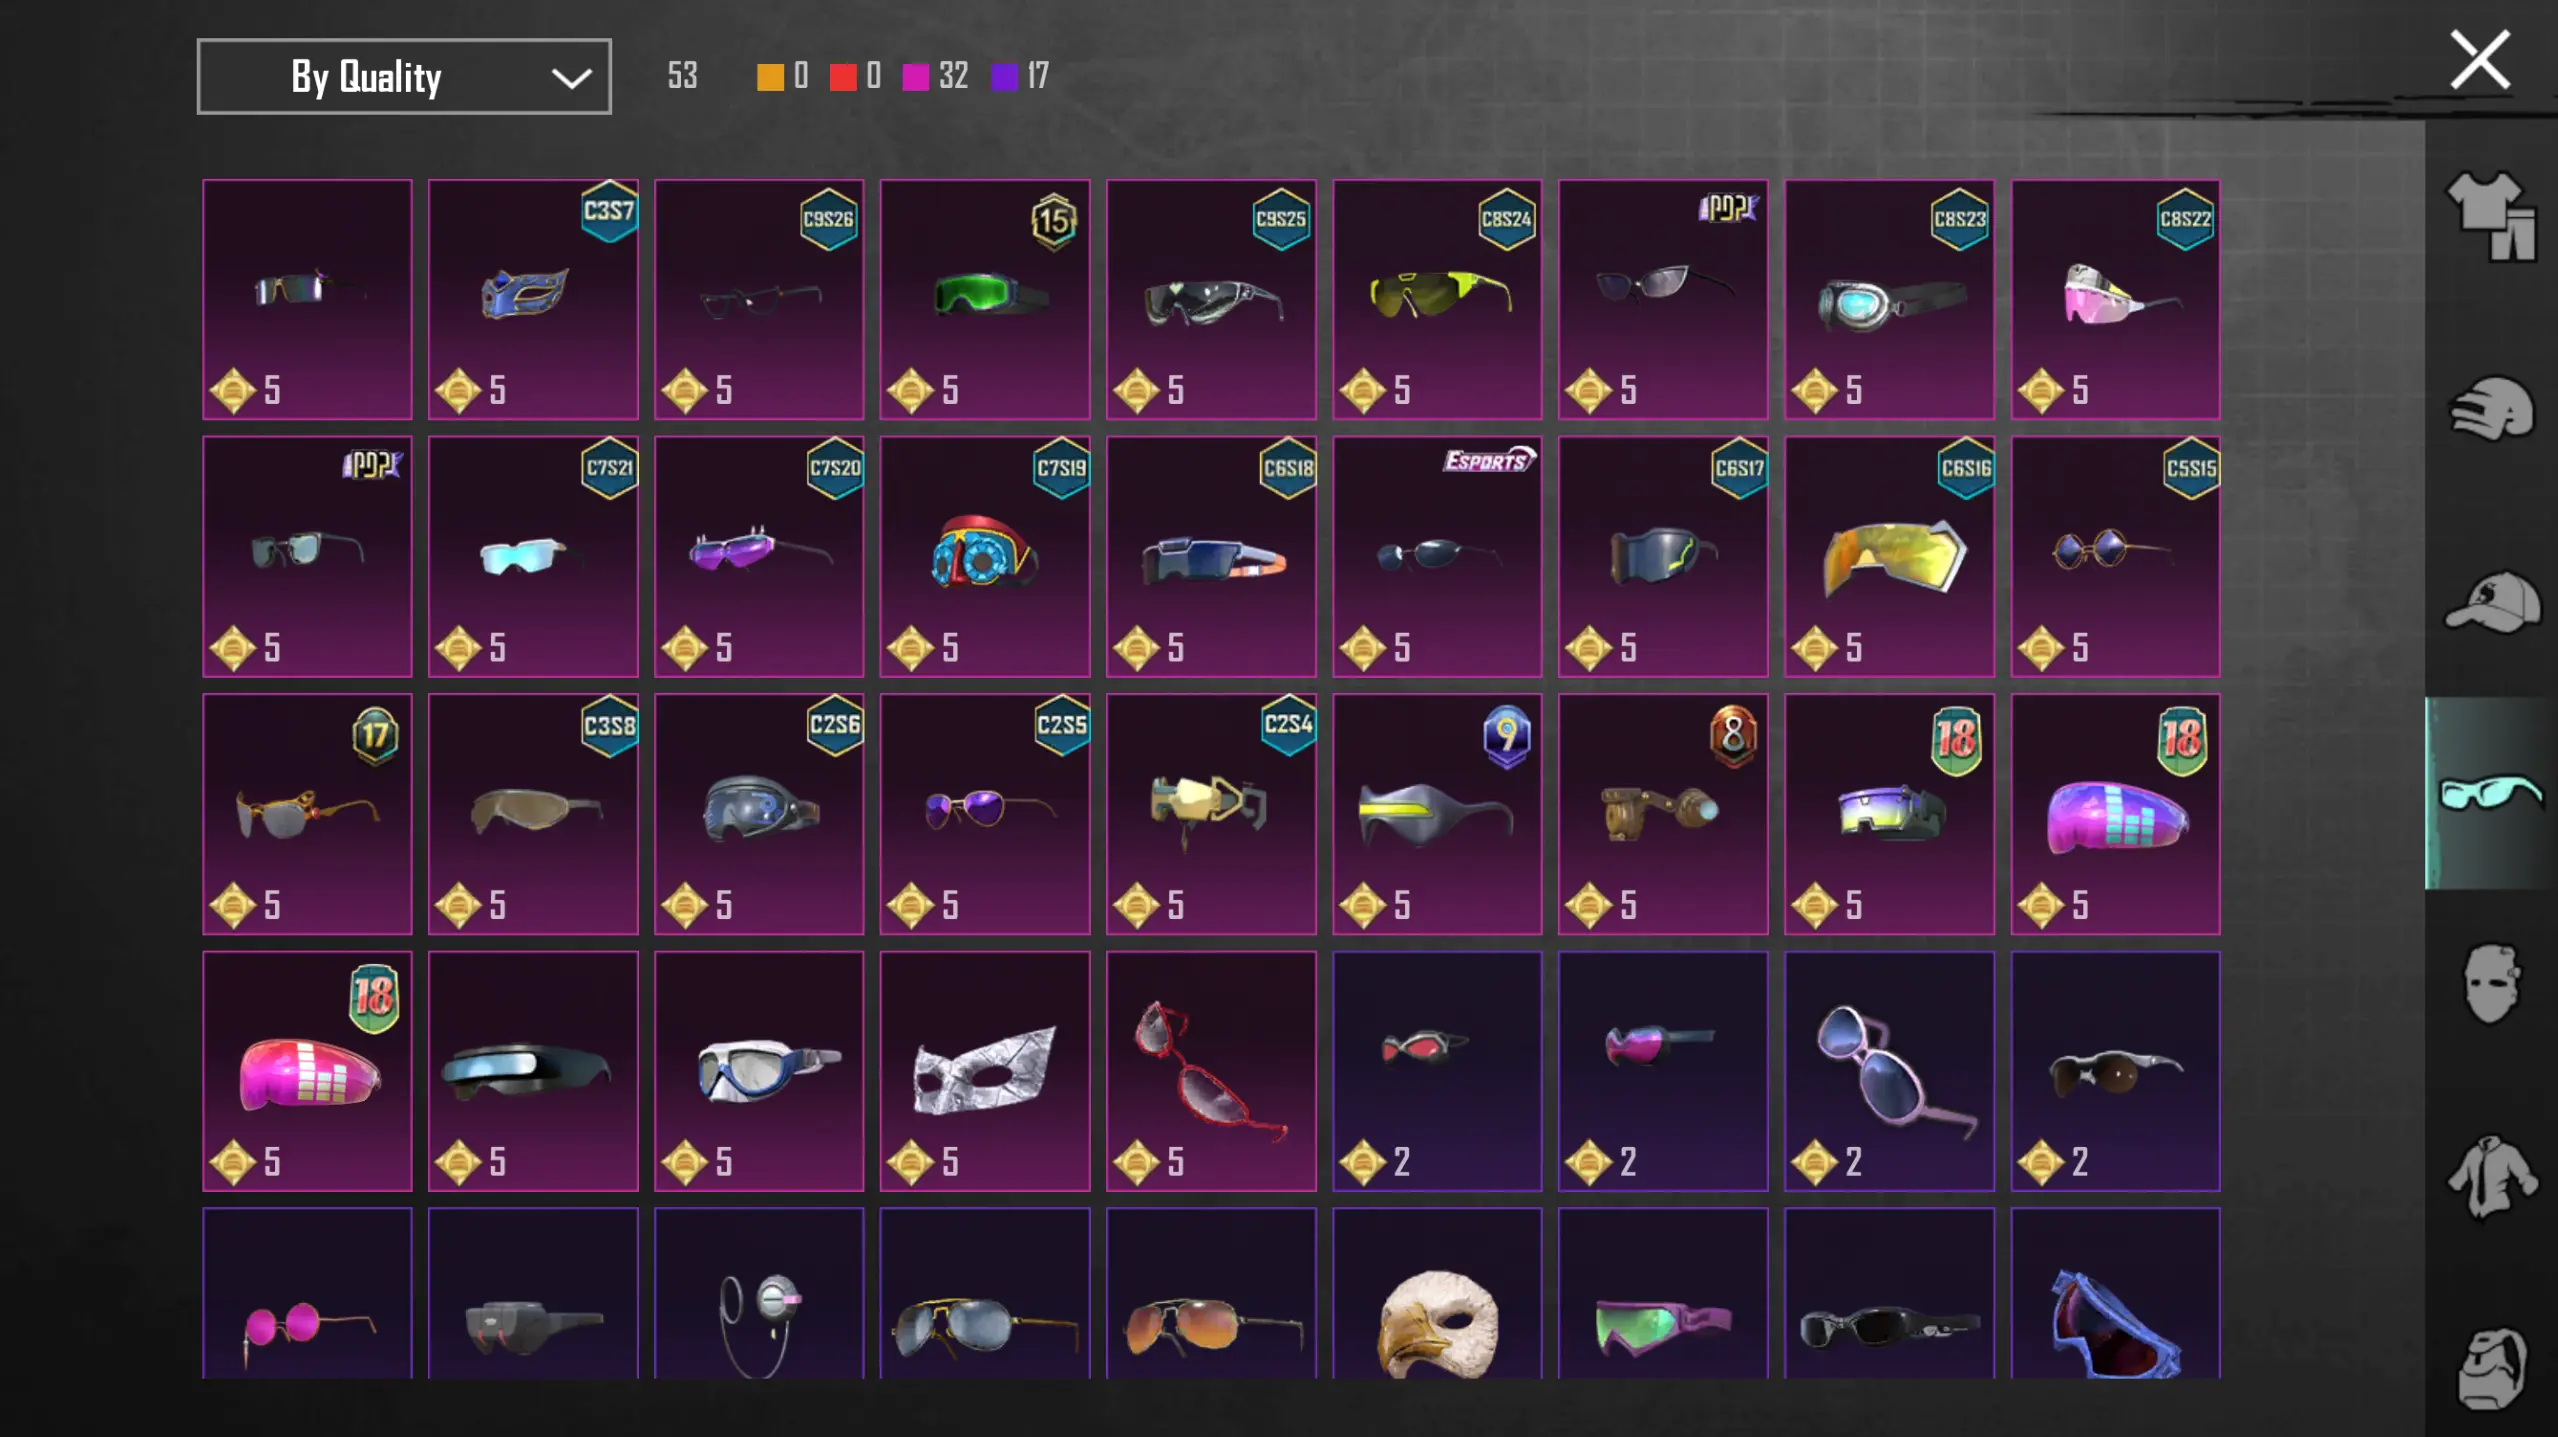Click the orange quality color swatch
Viewport: 2558px width, 1437px height.
point(770,77)
